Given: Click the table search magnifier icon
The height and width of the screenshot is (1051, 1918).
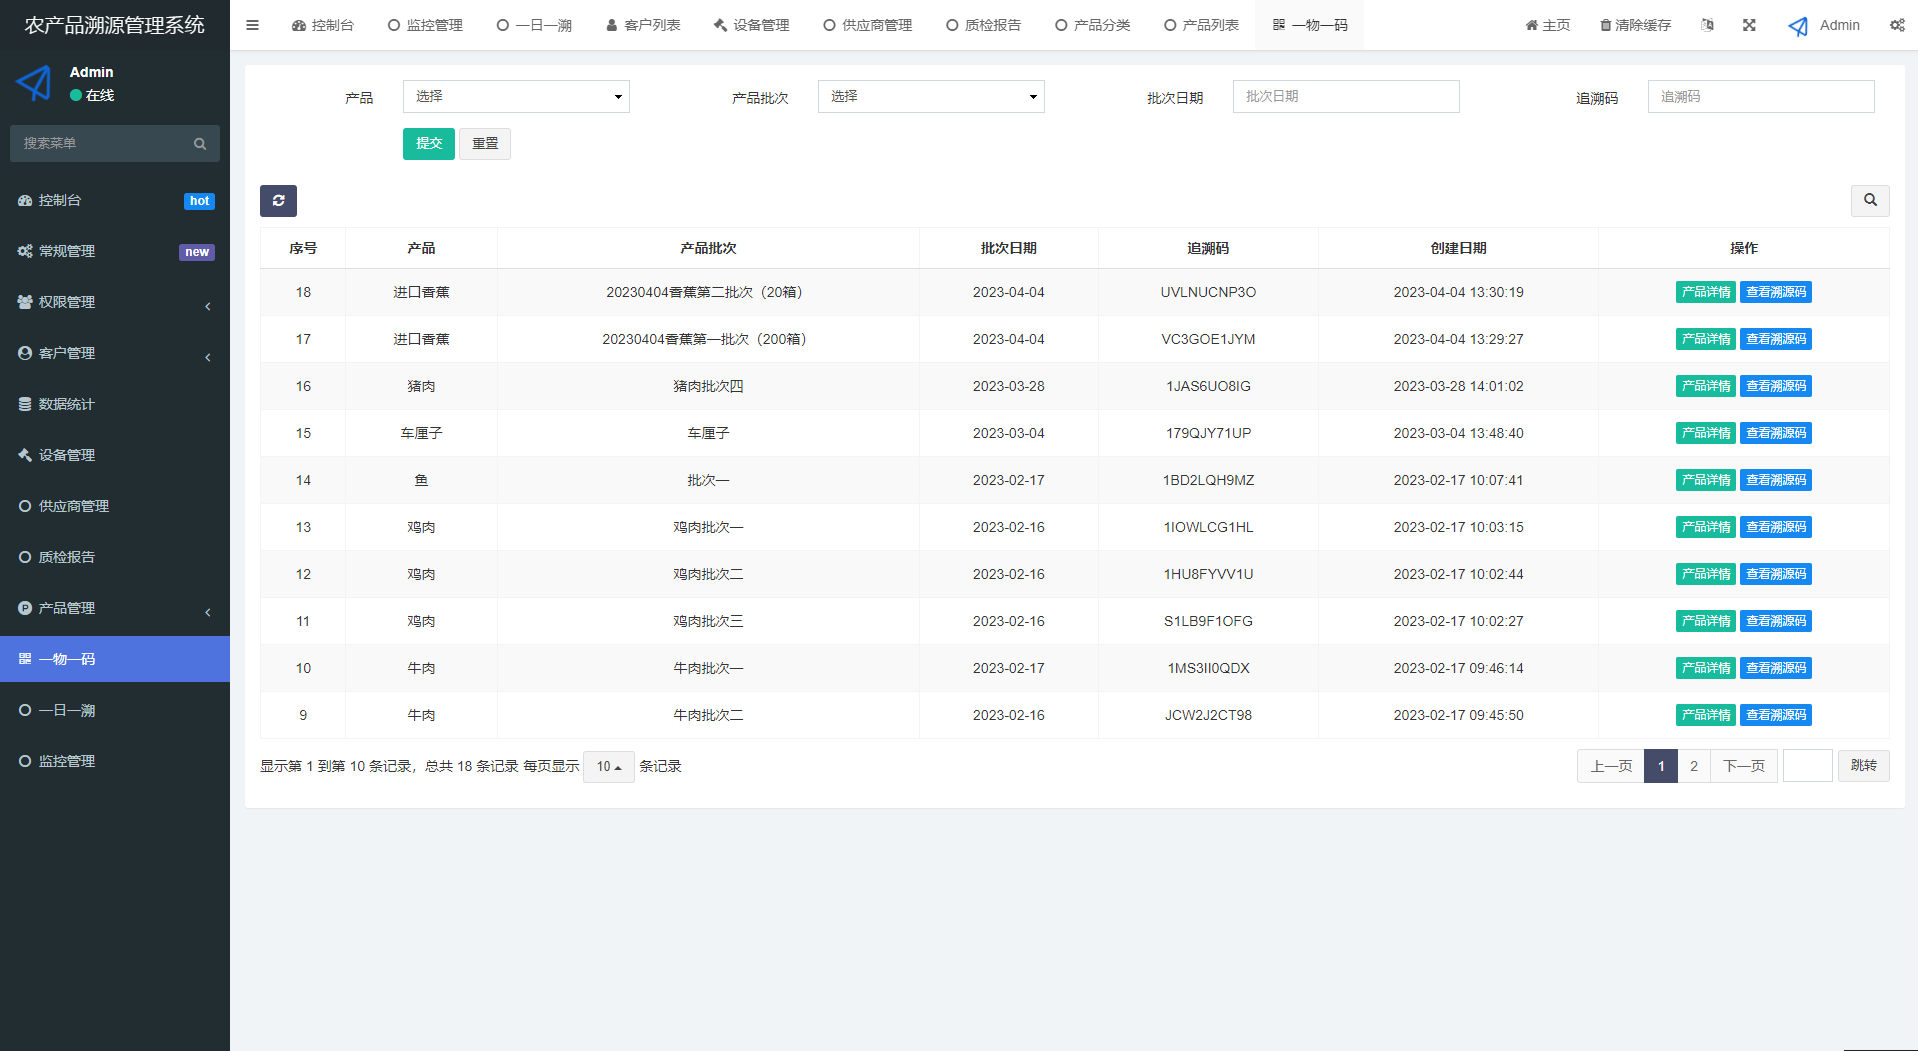Looking at the screenshot, I should (x=1869, y=201).
